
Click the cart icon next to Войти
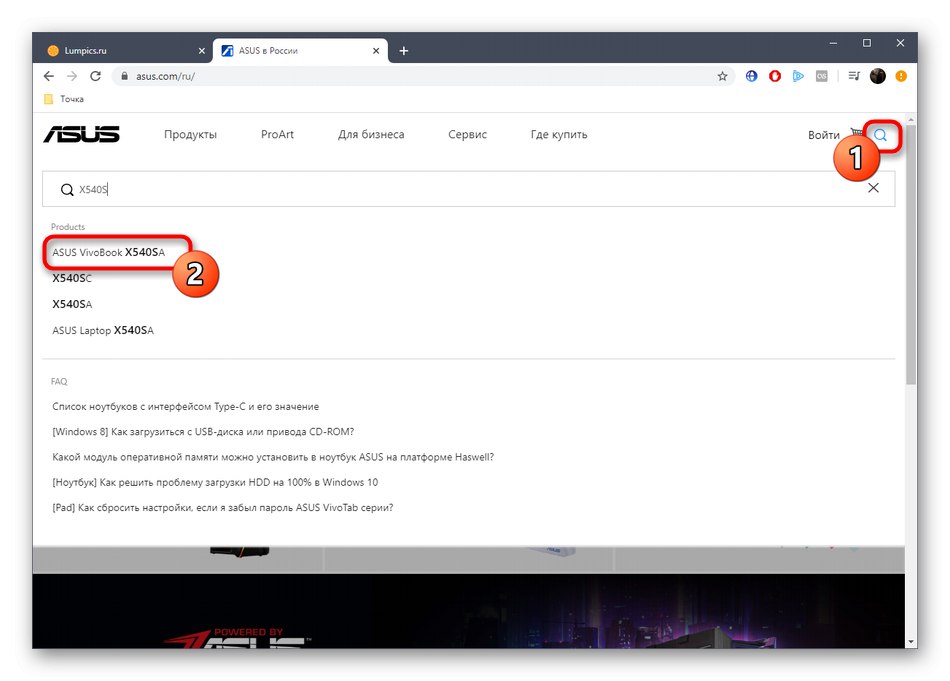tap(858, 132)
